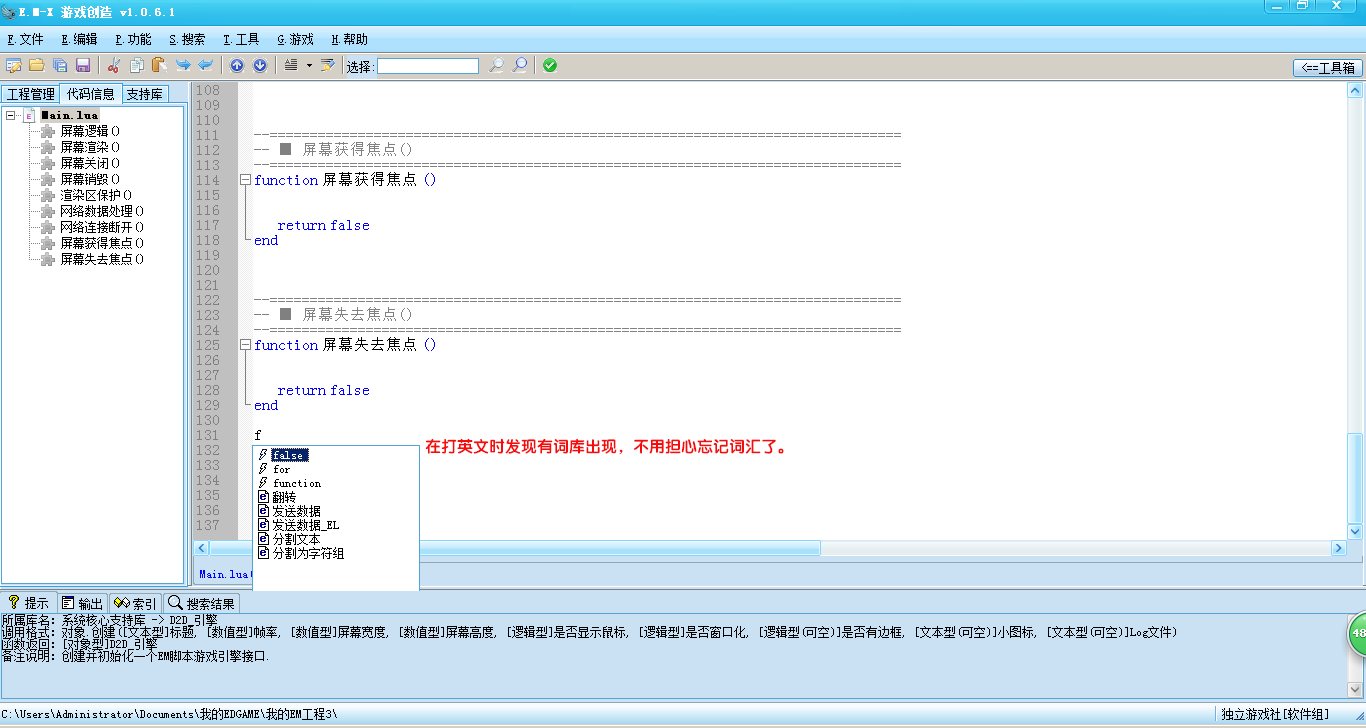Click the magnifier icon beside the green check
Viewport: 1366px width, 728px height.
pos(520,66)
